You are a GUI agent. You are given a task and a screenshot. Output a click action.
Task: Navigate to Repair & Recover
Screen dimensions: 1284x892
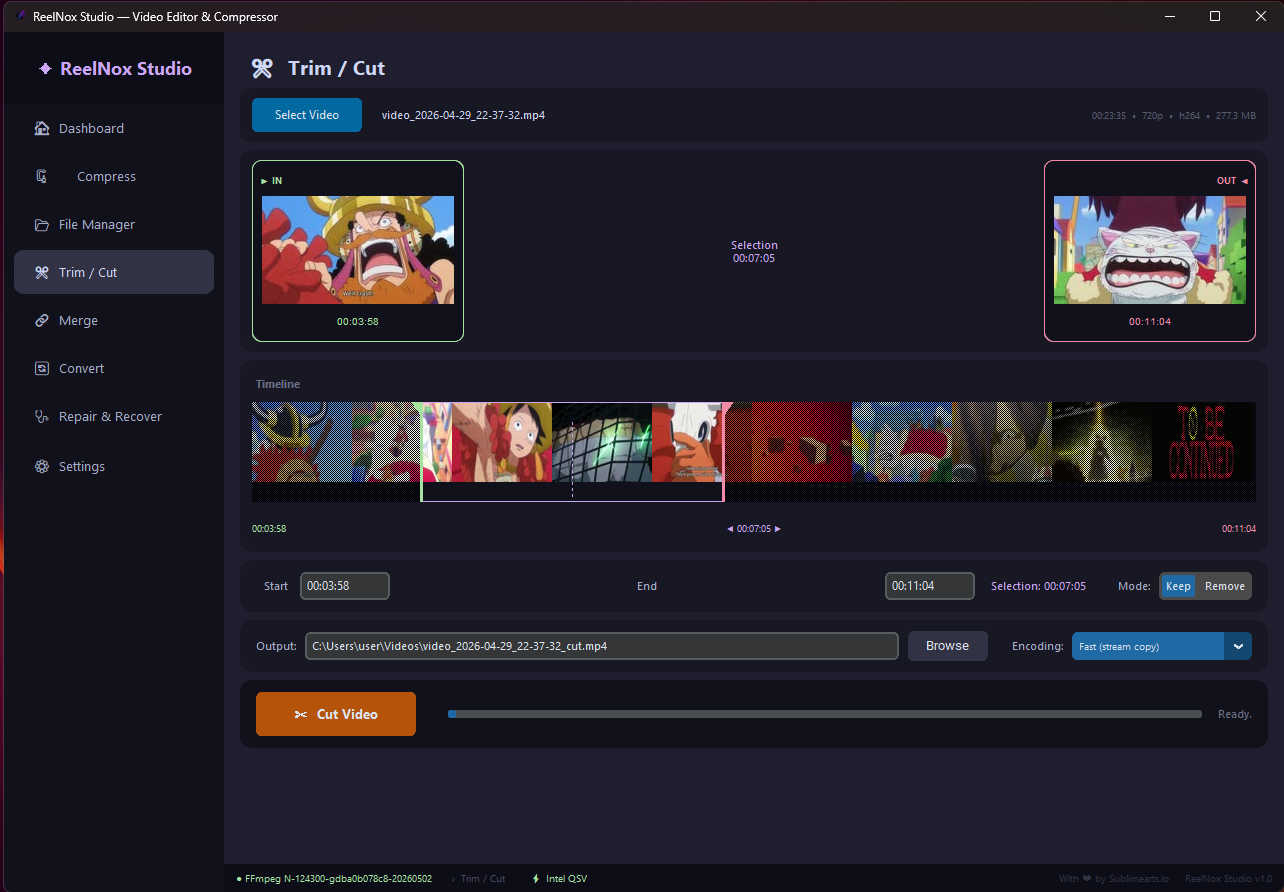coord(114,416)
